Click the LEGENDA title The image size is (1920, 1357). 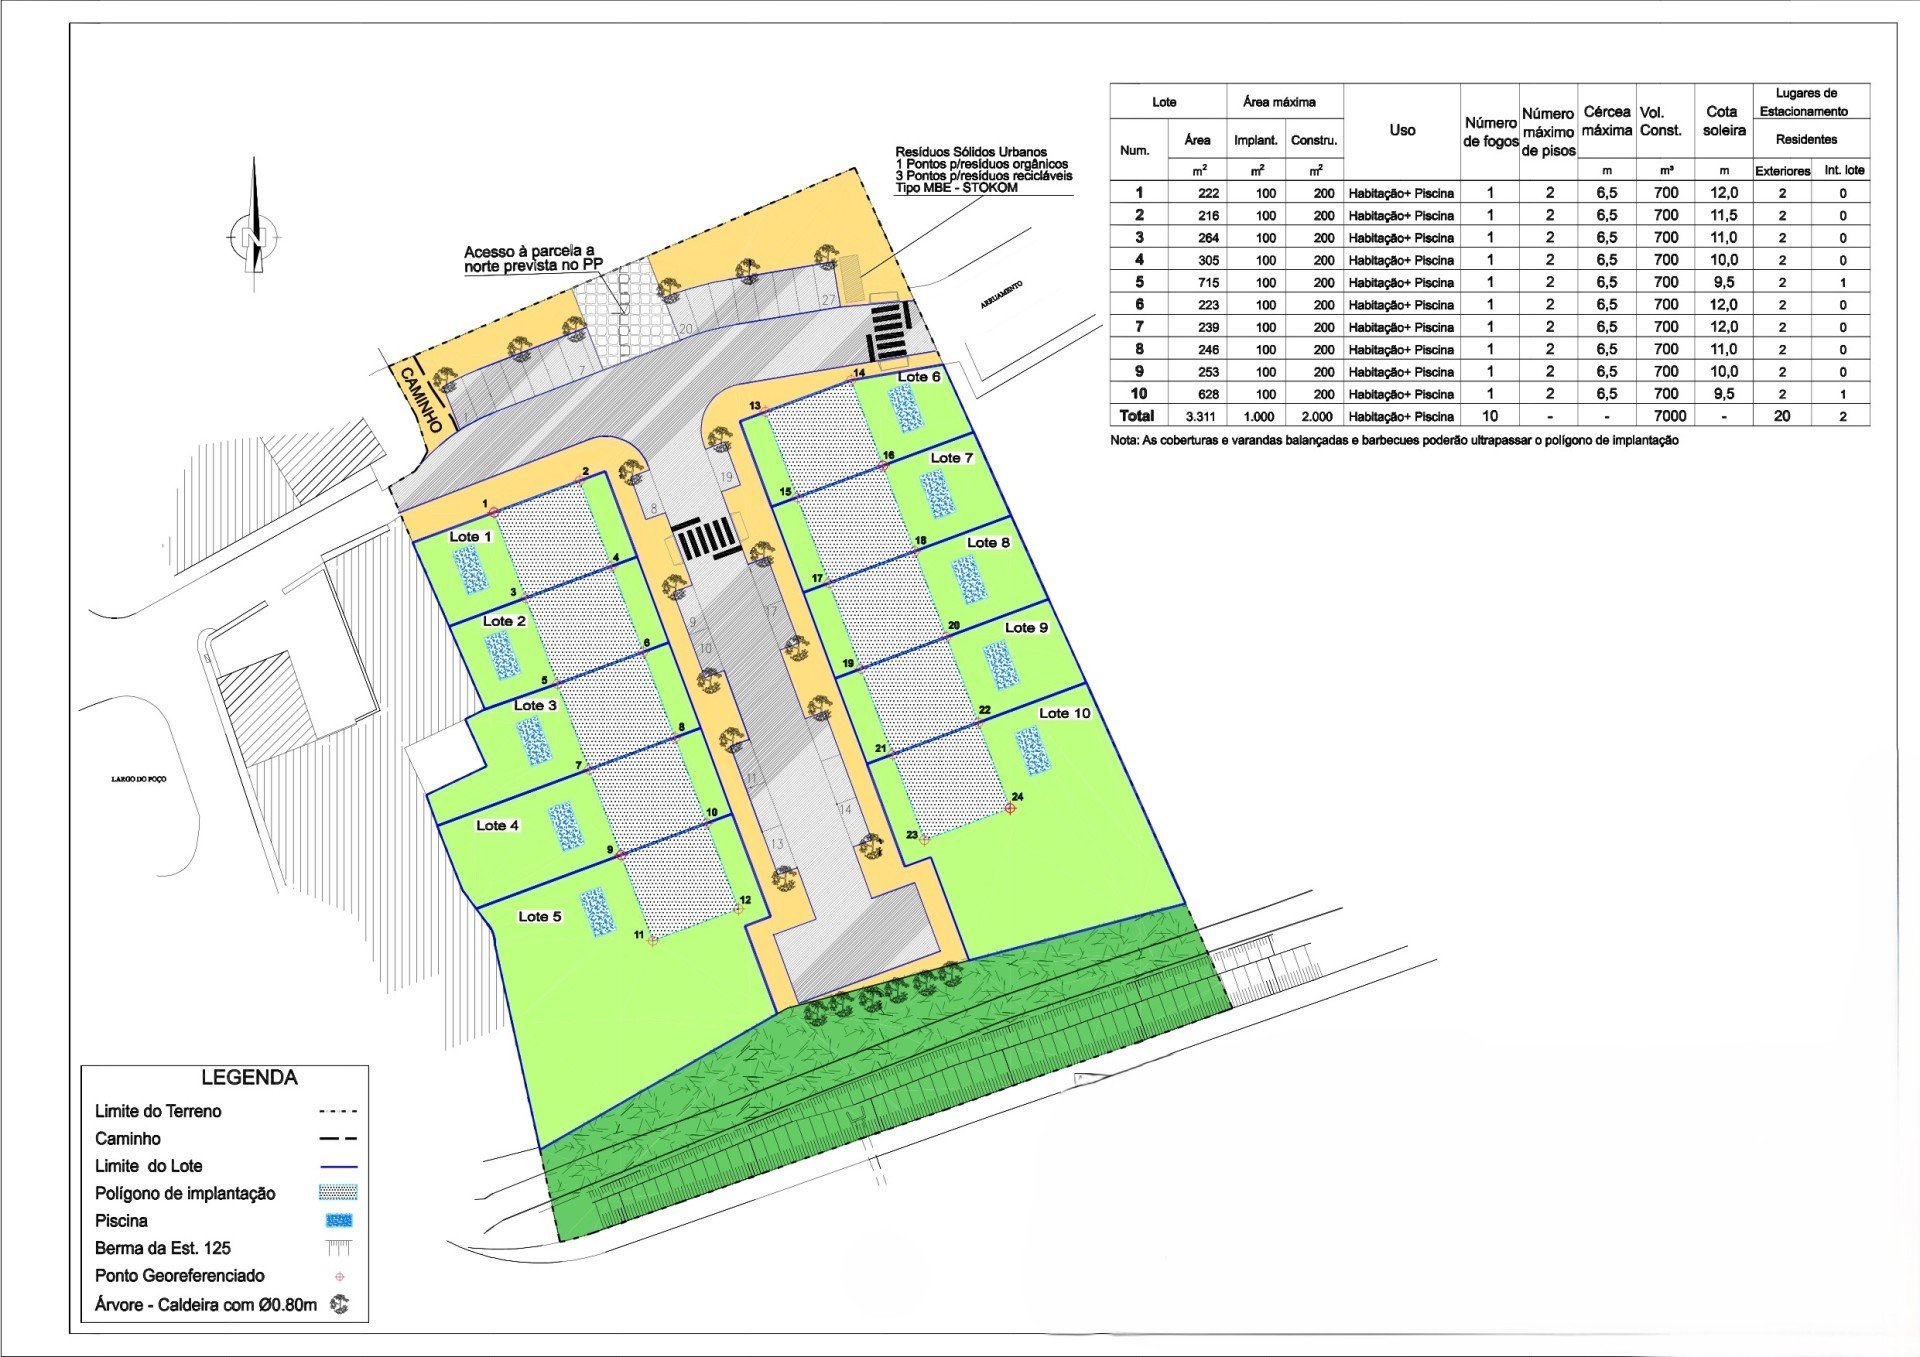pyautogui.click(x=249, y=1077)
